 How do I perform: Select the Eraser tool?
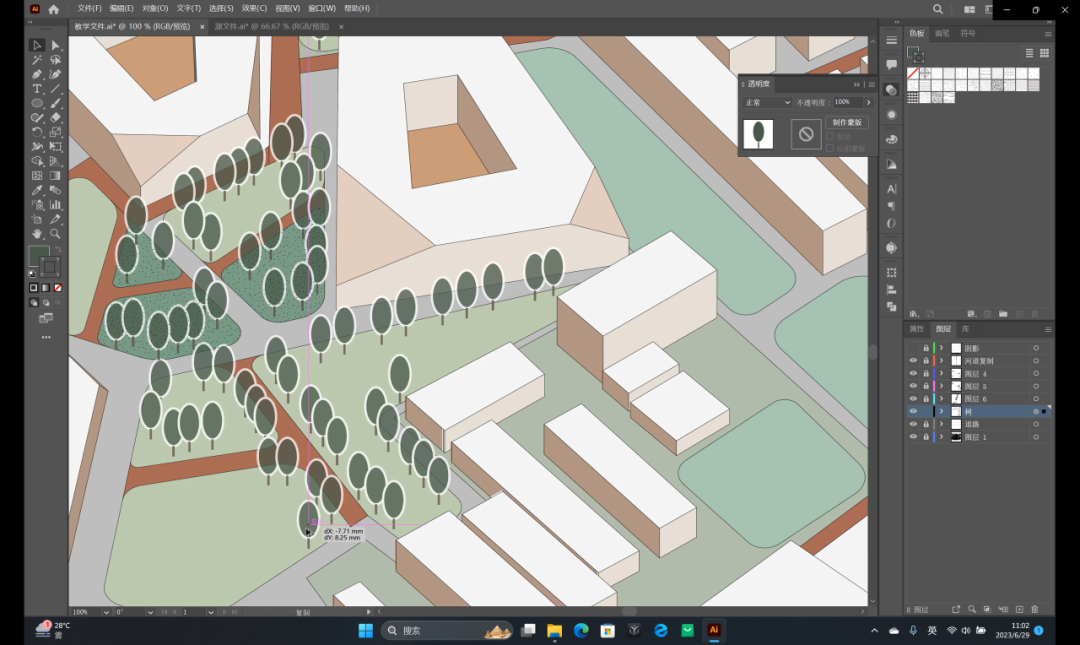pos(55,118)
